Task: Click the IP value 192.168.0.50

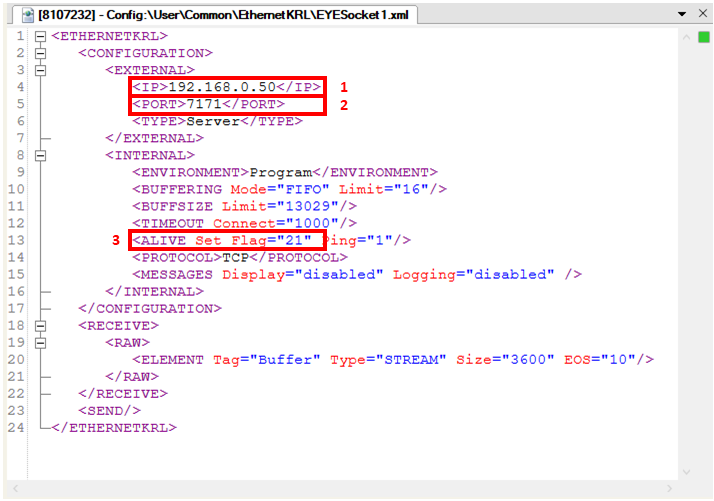Action: pos(222,87)
